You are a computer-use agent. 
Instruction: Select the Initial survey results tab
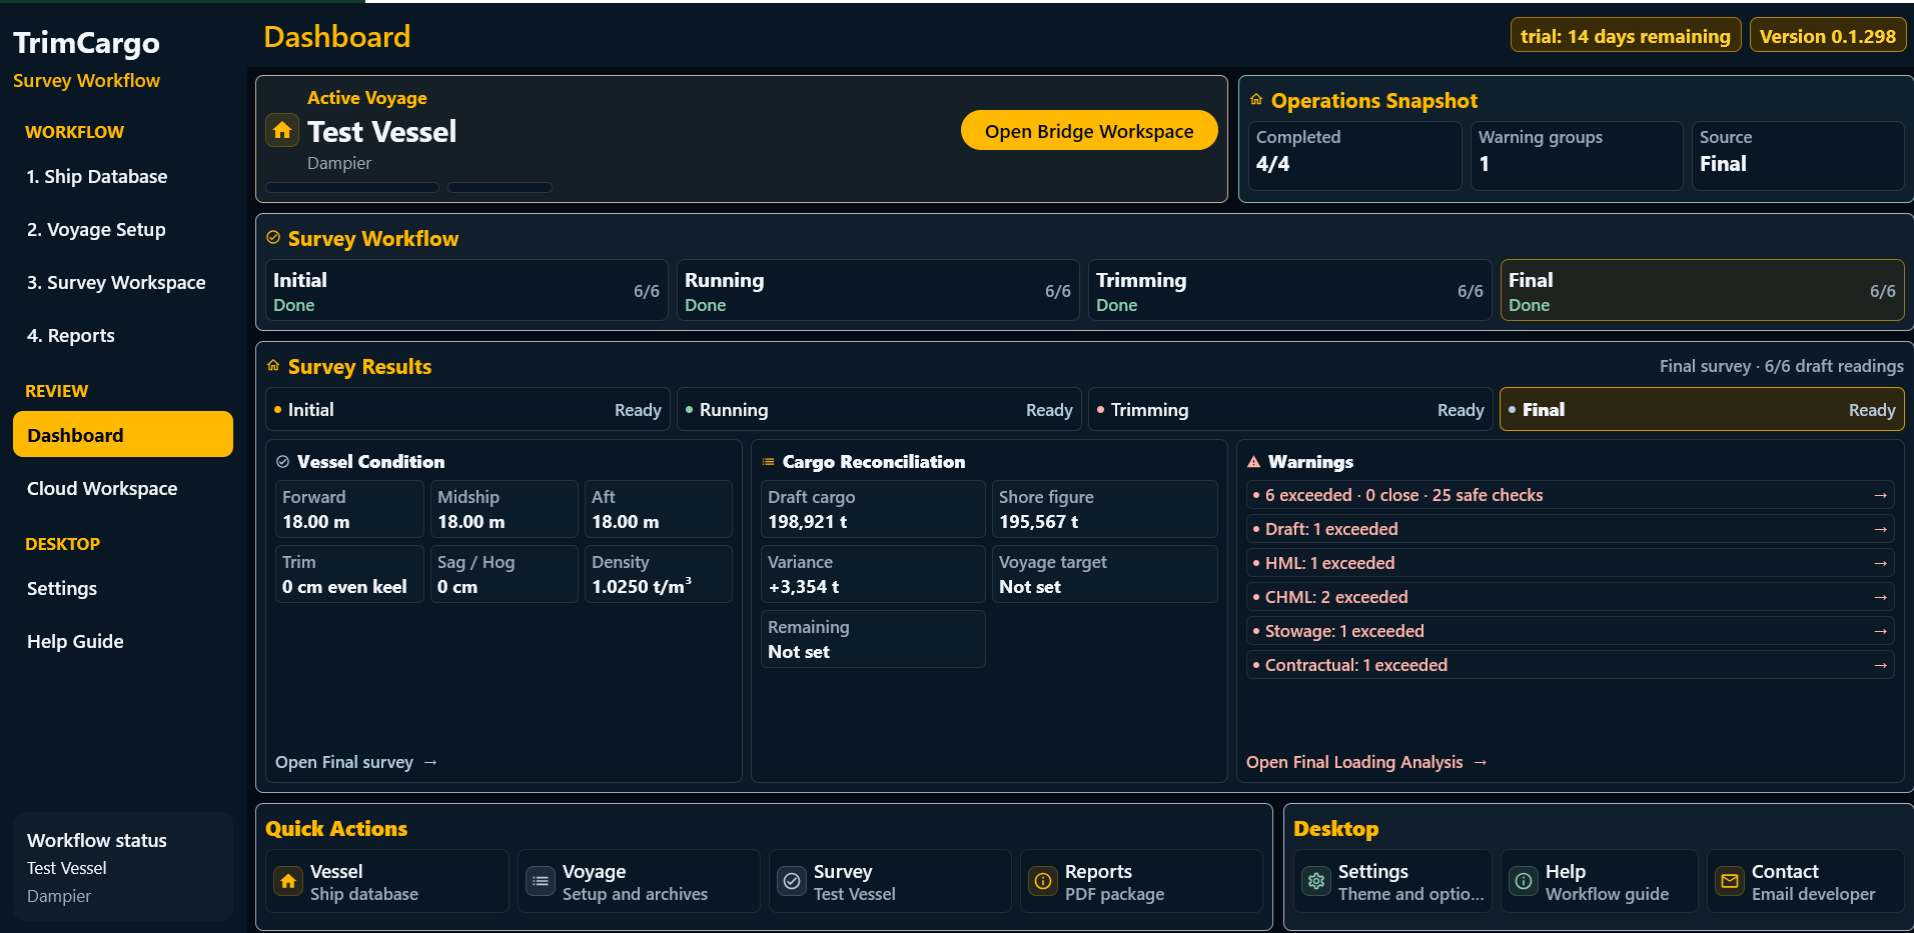(467, 410)
